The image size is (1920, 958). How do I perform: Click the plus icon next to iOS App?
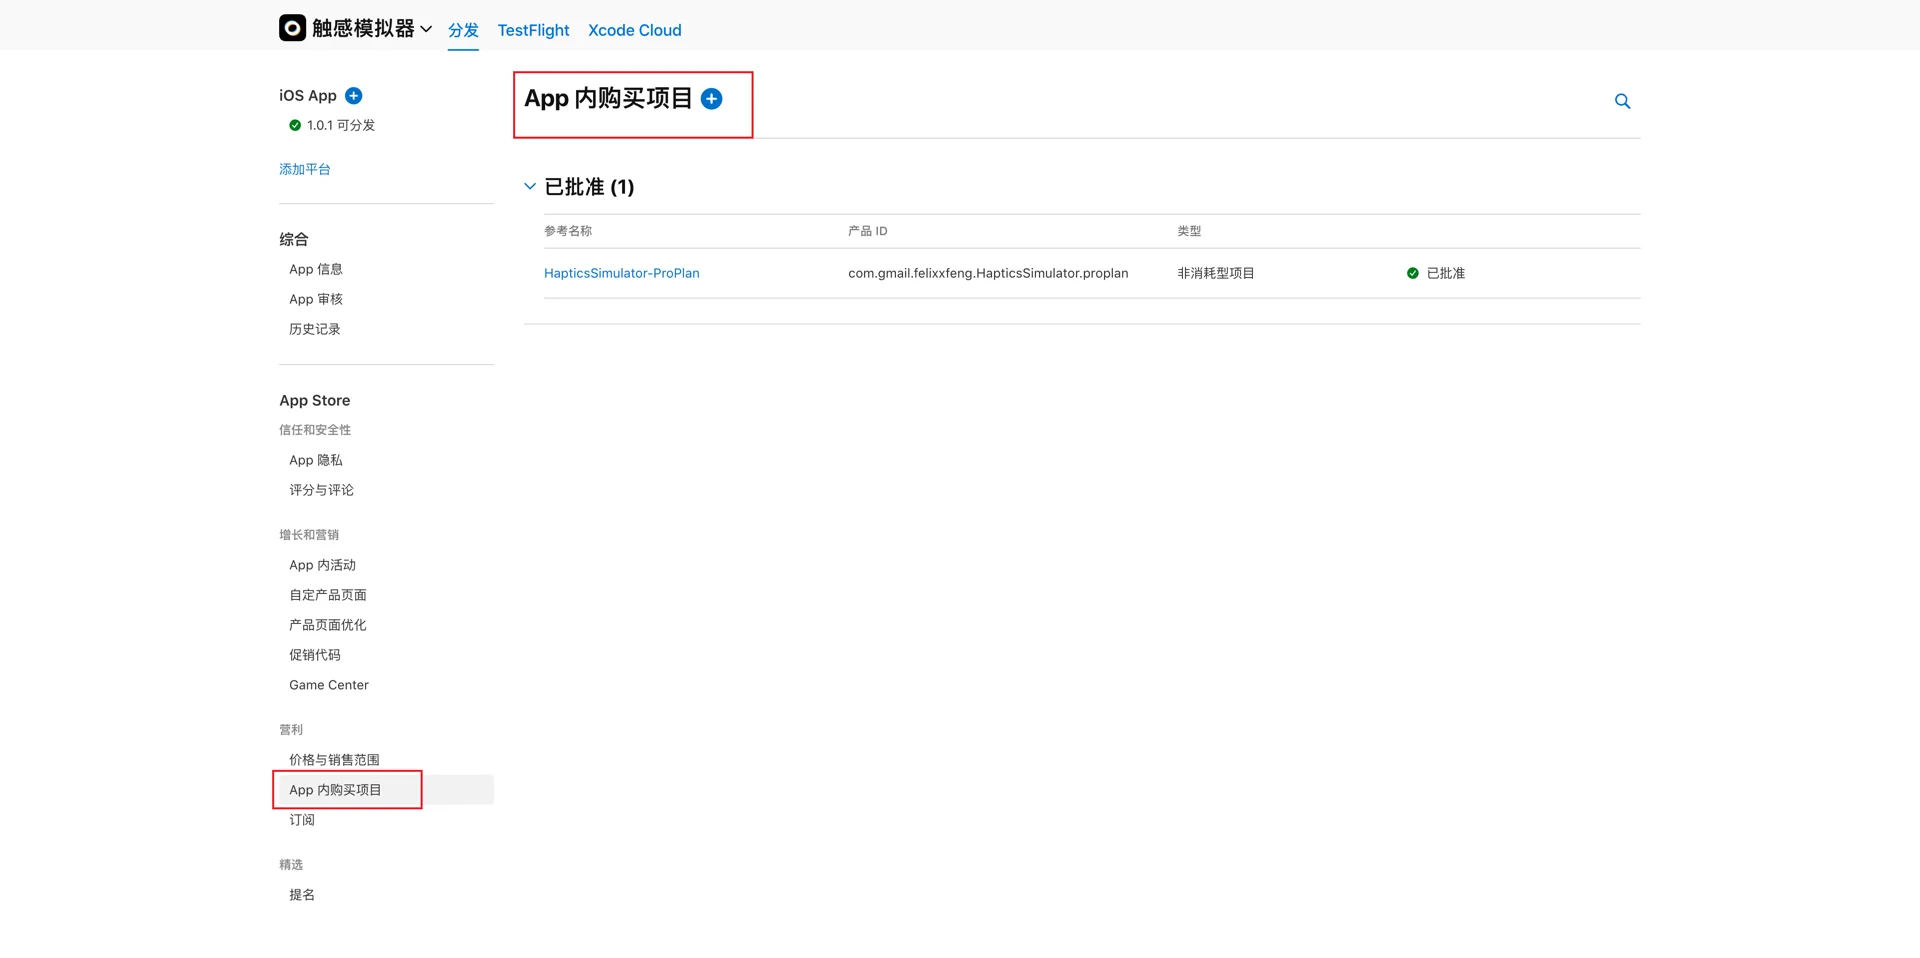(x=353, y=95)
